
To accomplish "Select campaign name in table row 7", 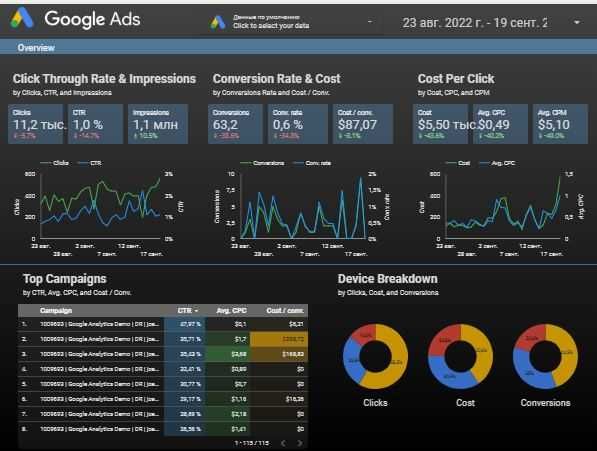I will click(100, 414).
